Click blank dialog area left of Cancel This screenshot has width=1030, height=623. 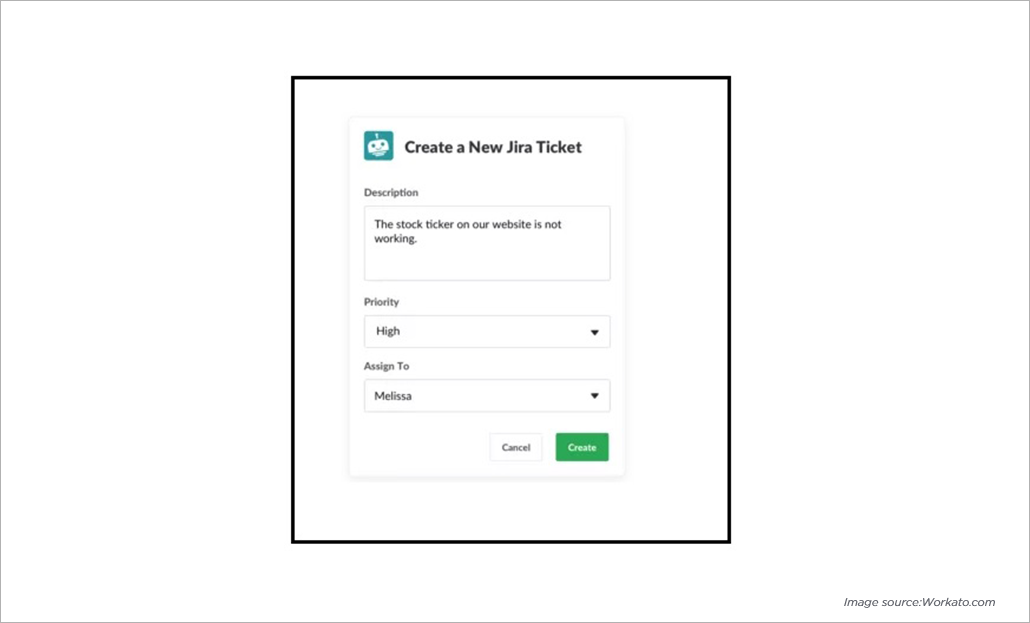[x=420, y=447]
